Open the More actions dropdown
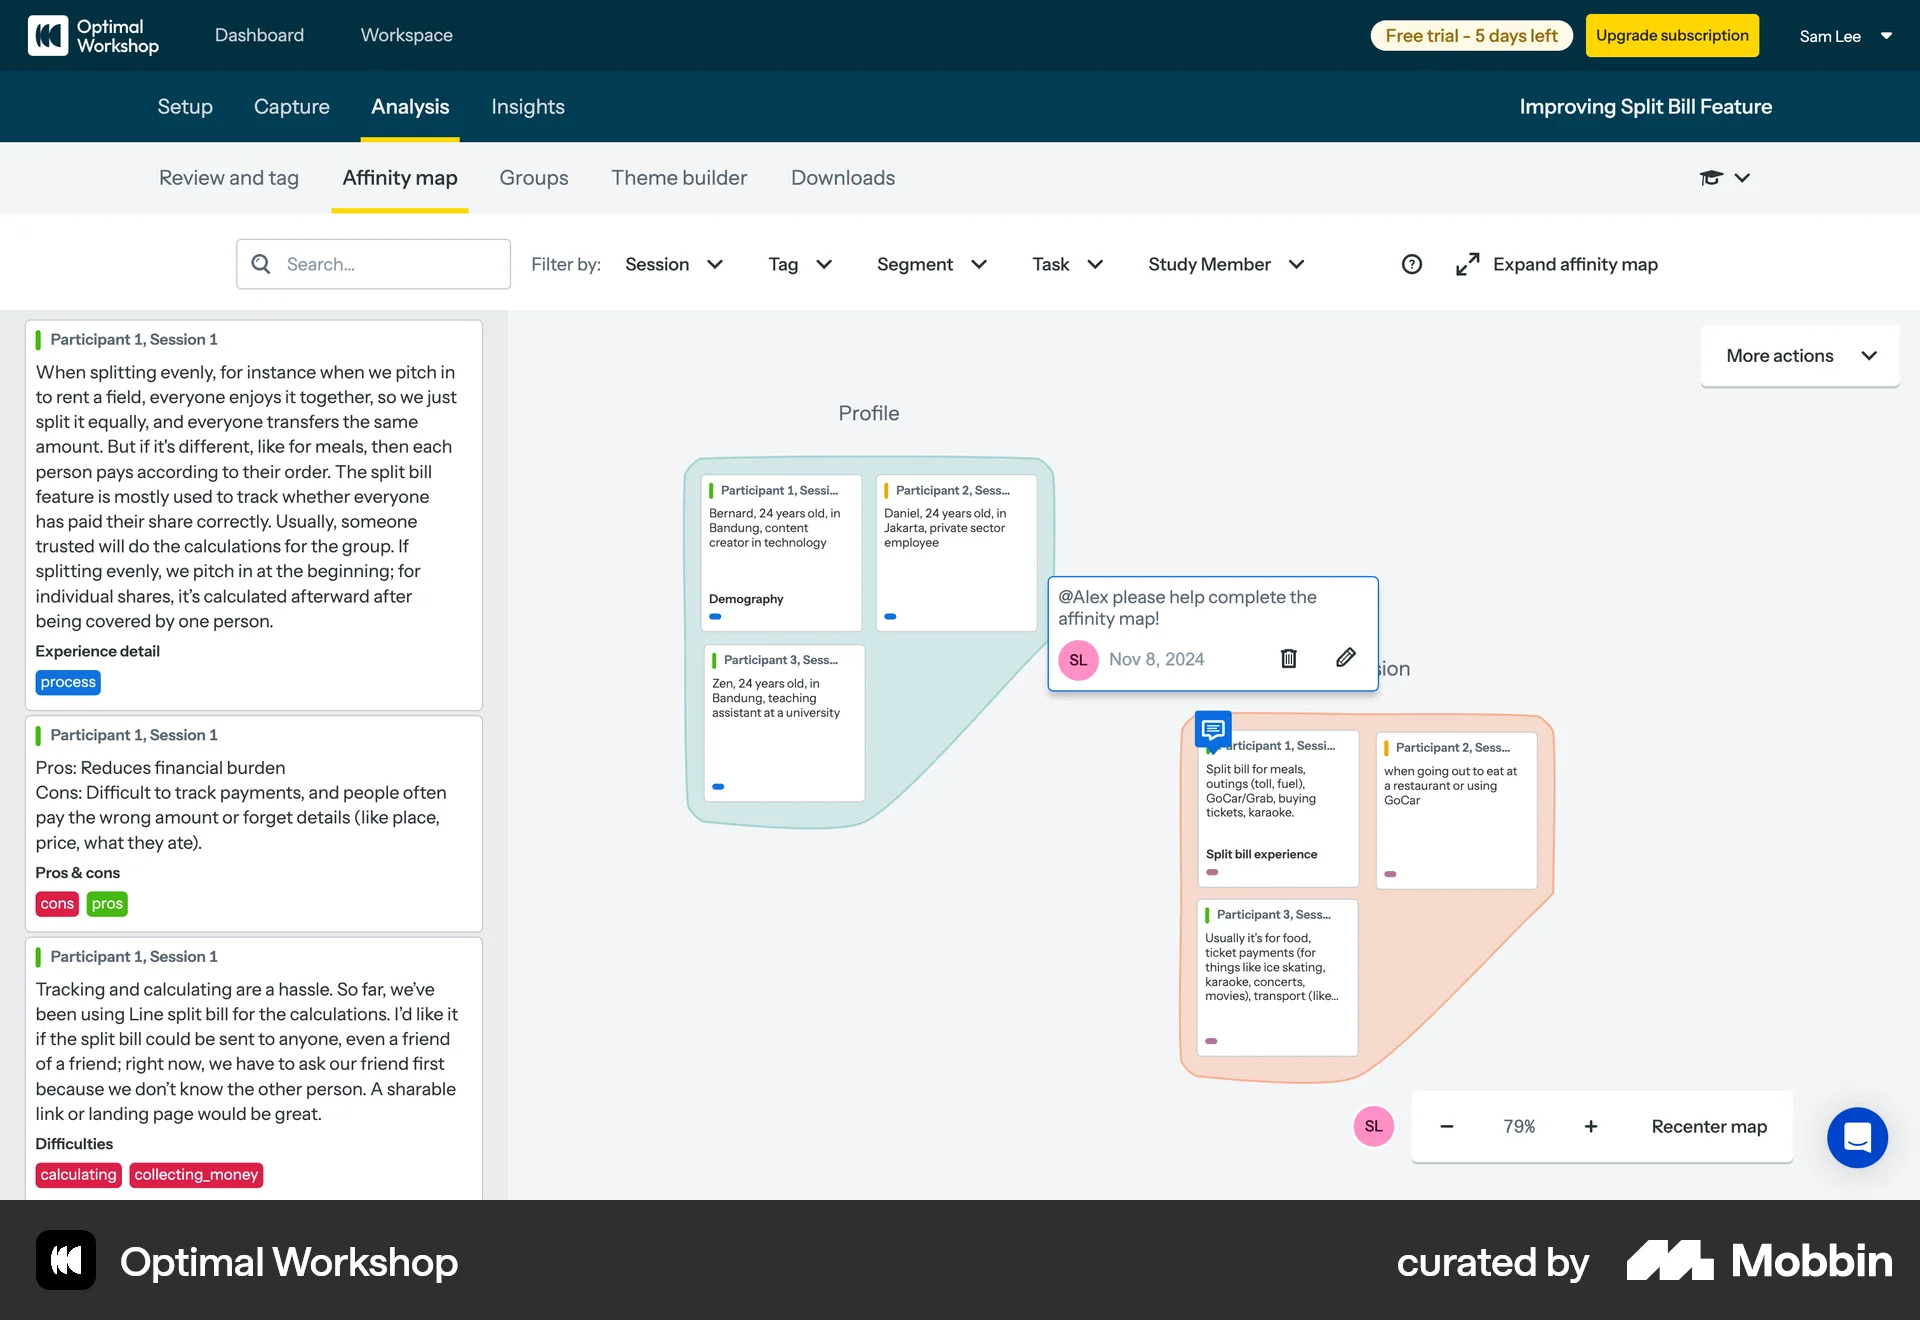The height and width of the screenshot is (1320, 1920). pyautogui.click(x=1798, y=355)
